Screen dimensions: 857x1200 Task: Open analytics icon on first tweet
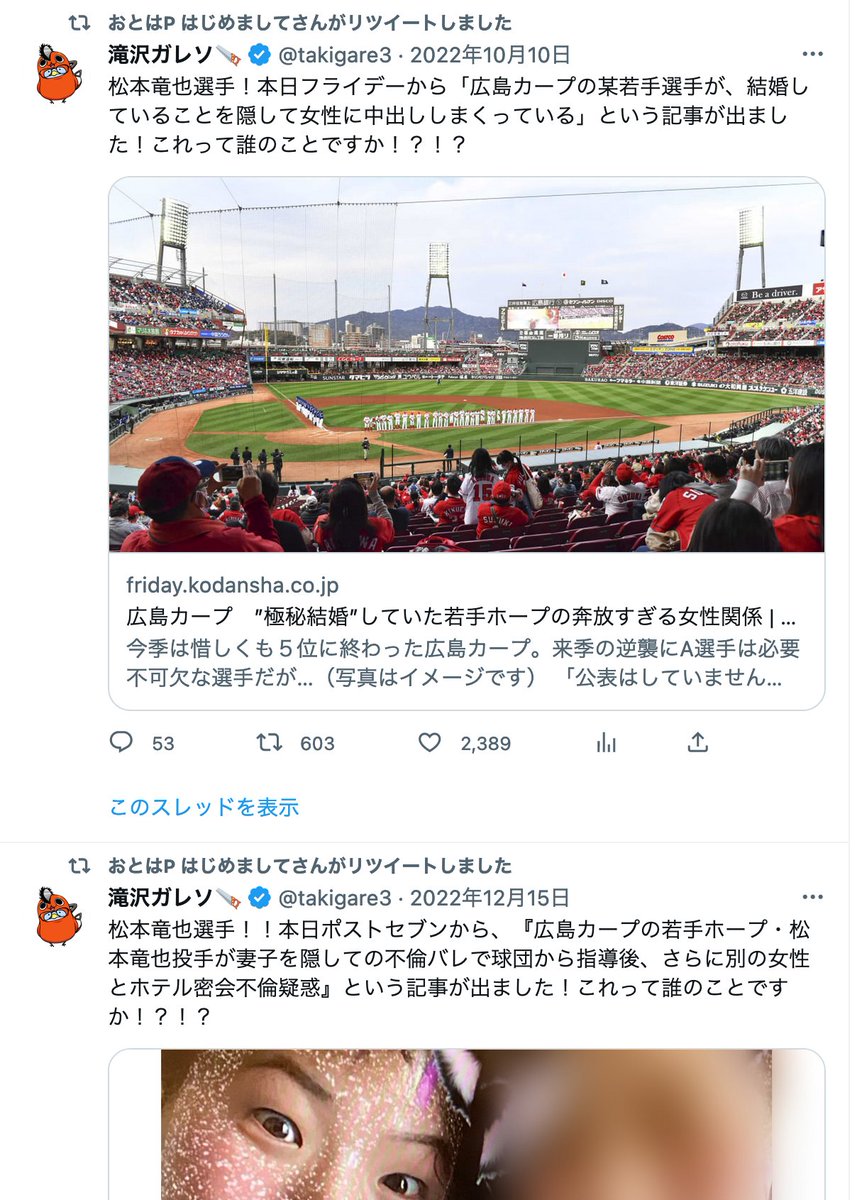click(x=605, y=743)
